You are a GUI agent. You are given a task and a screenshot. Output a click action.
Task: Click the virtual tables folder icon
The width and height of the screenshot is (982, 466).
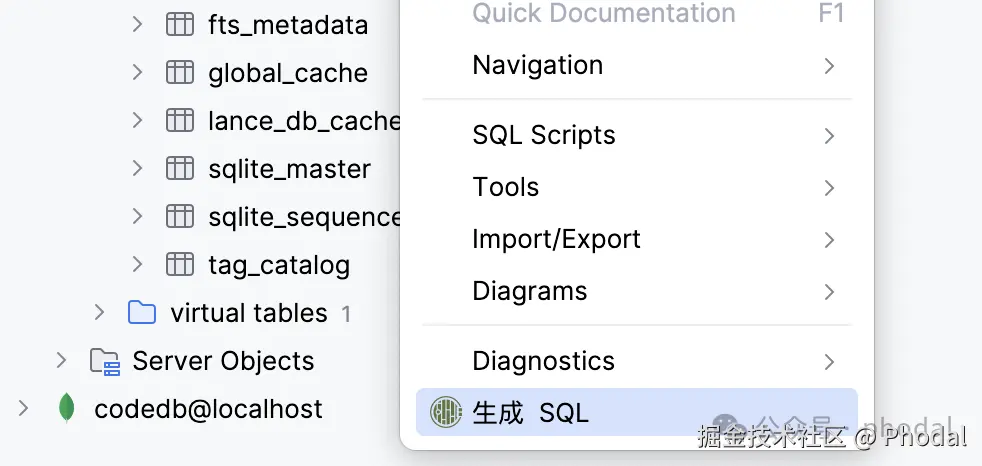pos(142,313)
